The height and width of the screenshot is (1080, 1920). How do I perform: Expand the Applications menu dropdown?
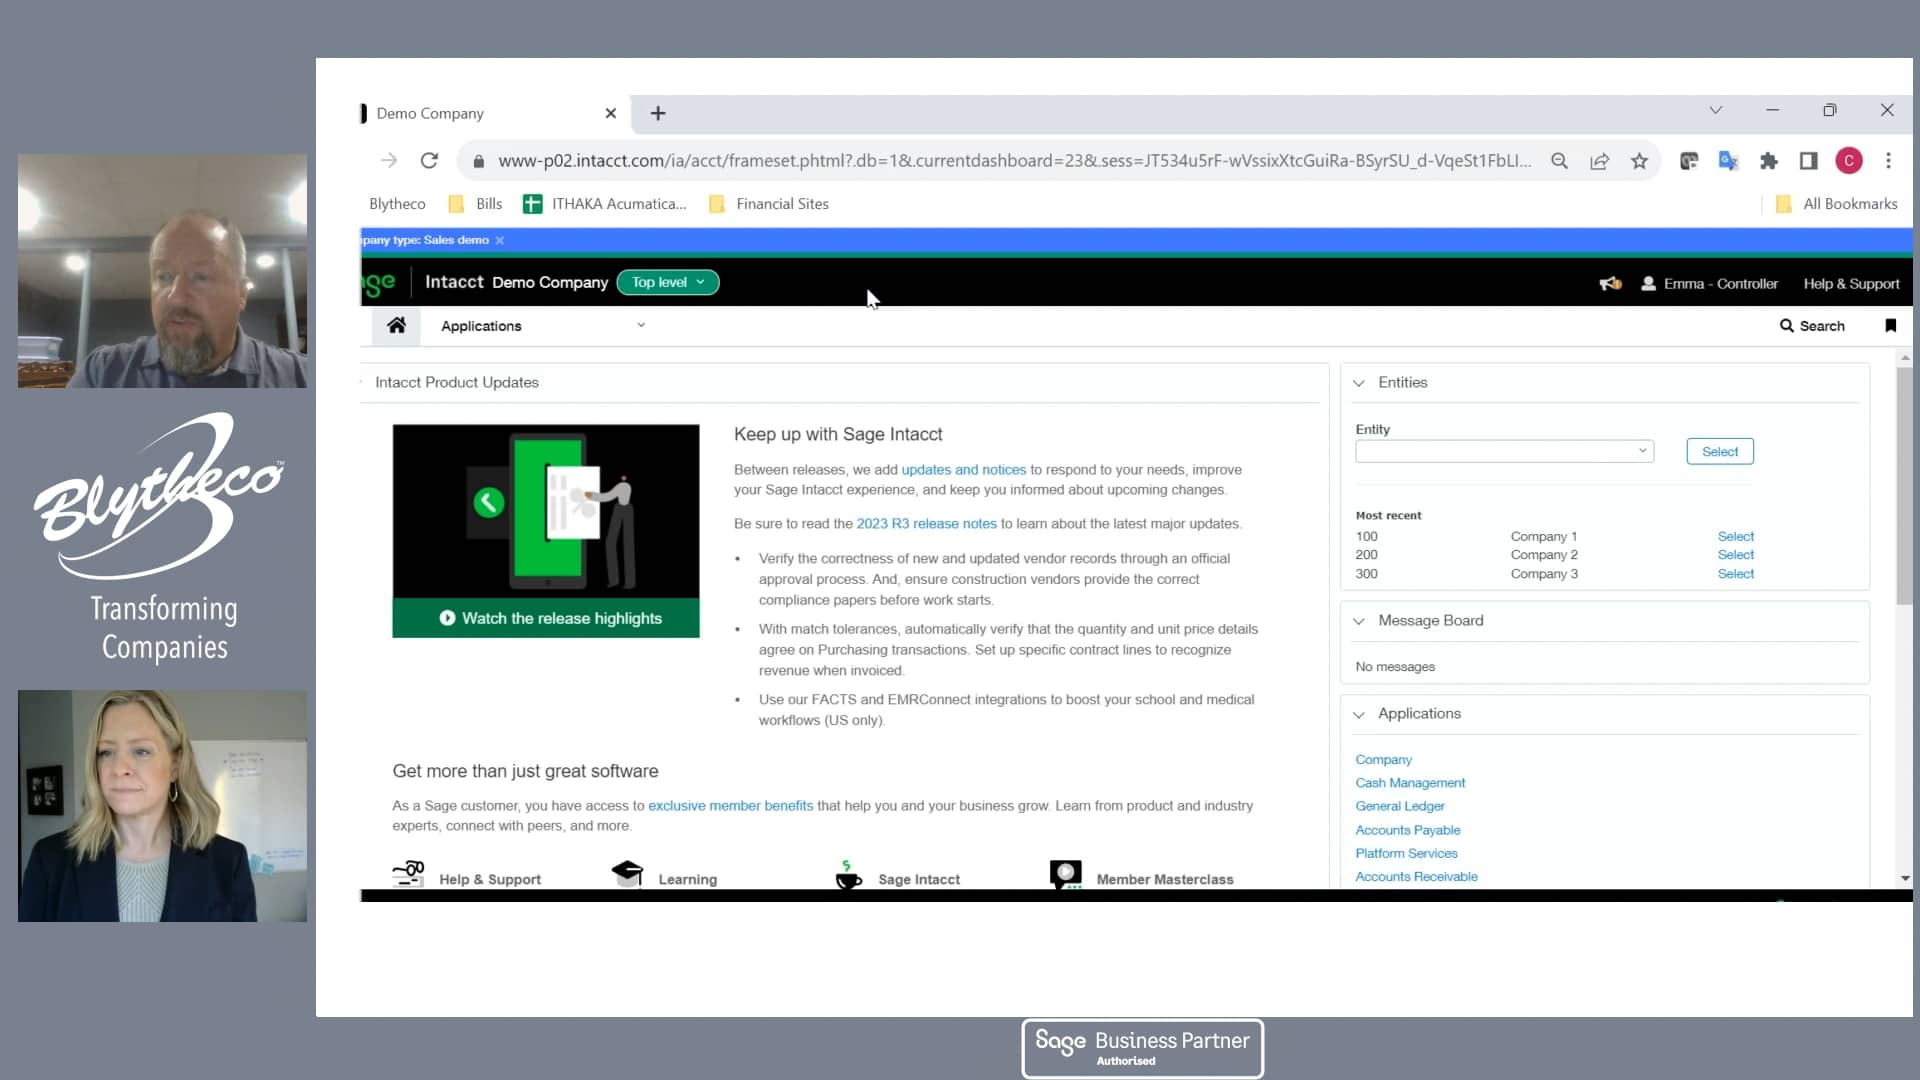(x=641, y=325)
